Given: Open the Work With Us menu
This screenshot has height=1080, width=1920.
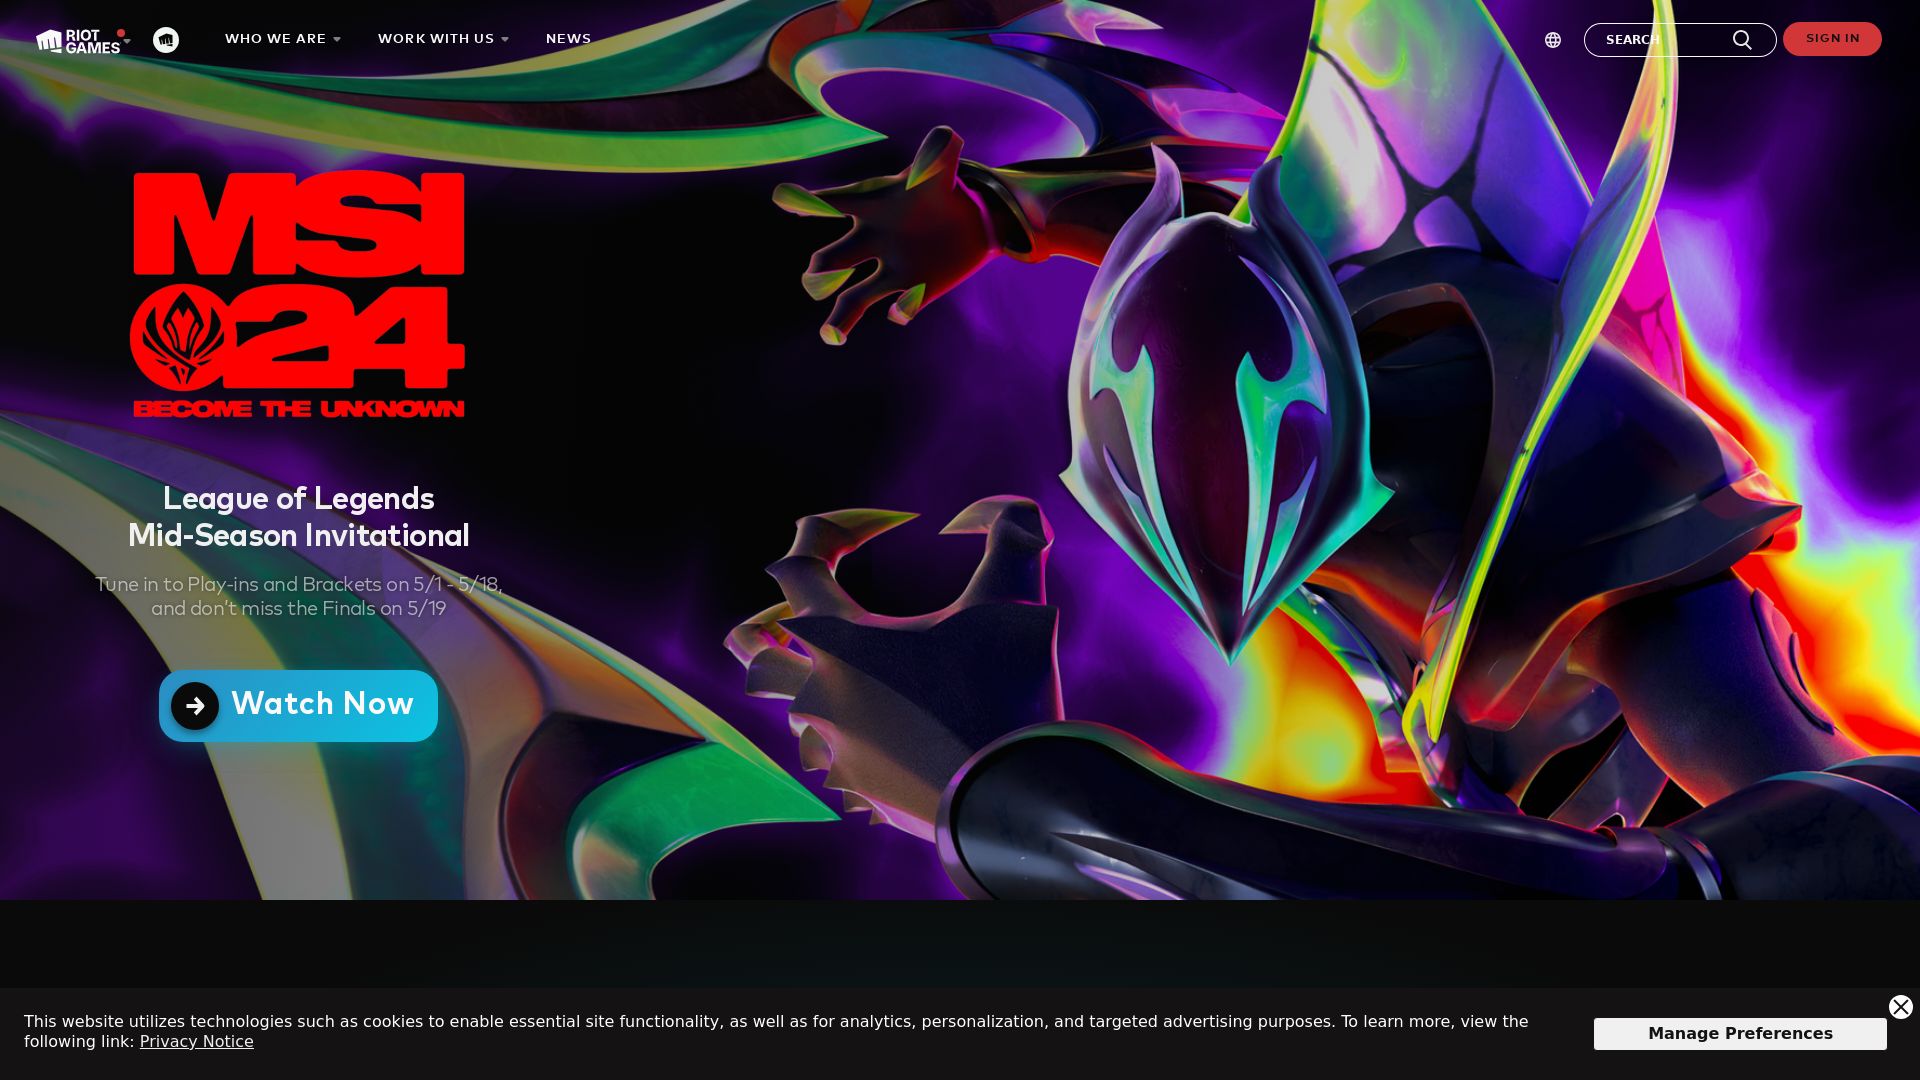Looking at the screenshot, I should point(435,39).
